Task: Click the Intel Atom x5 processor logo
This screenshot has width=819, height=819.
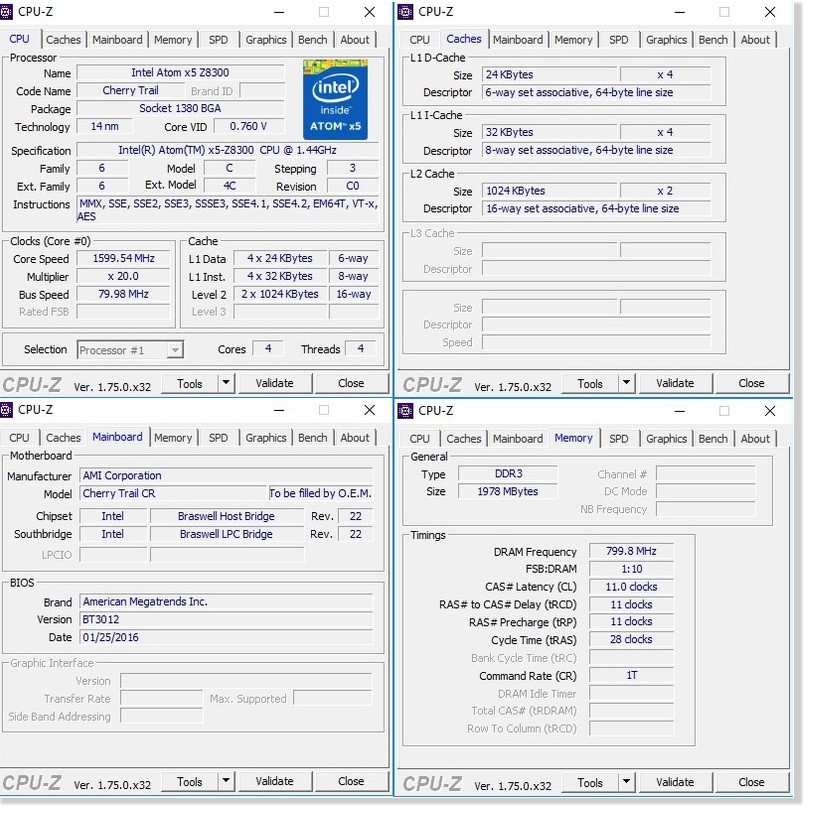Action: pyautogui.click(x=334, y=99)
